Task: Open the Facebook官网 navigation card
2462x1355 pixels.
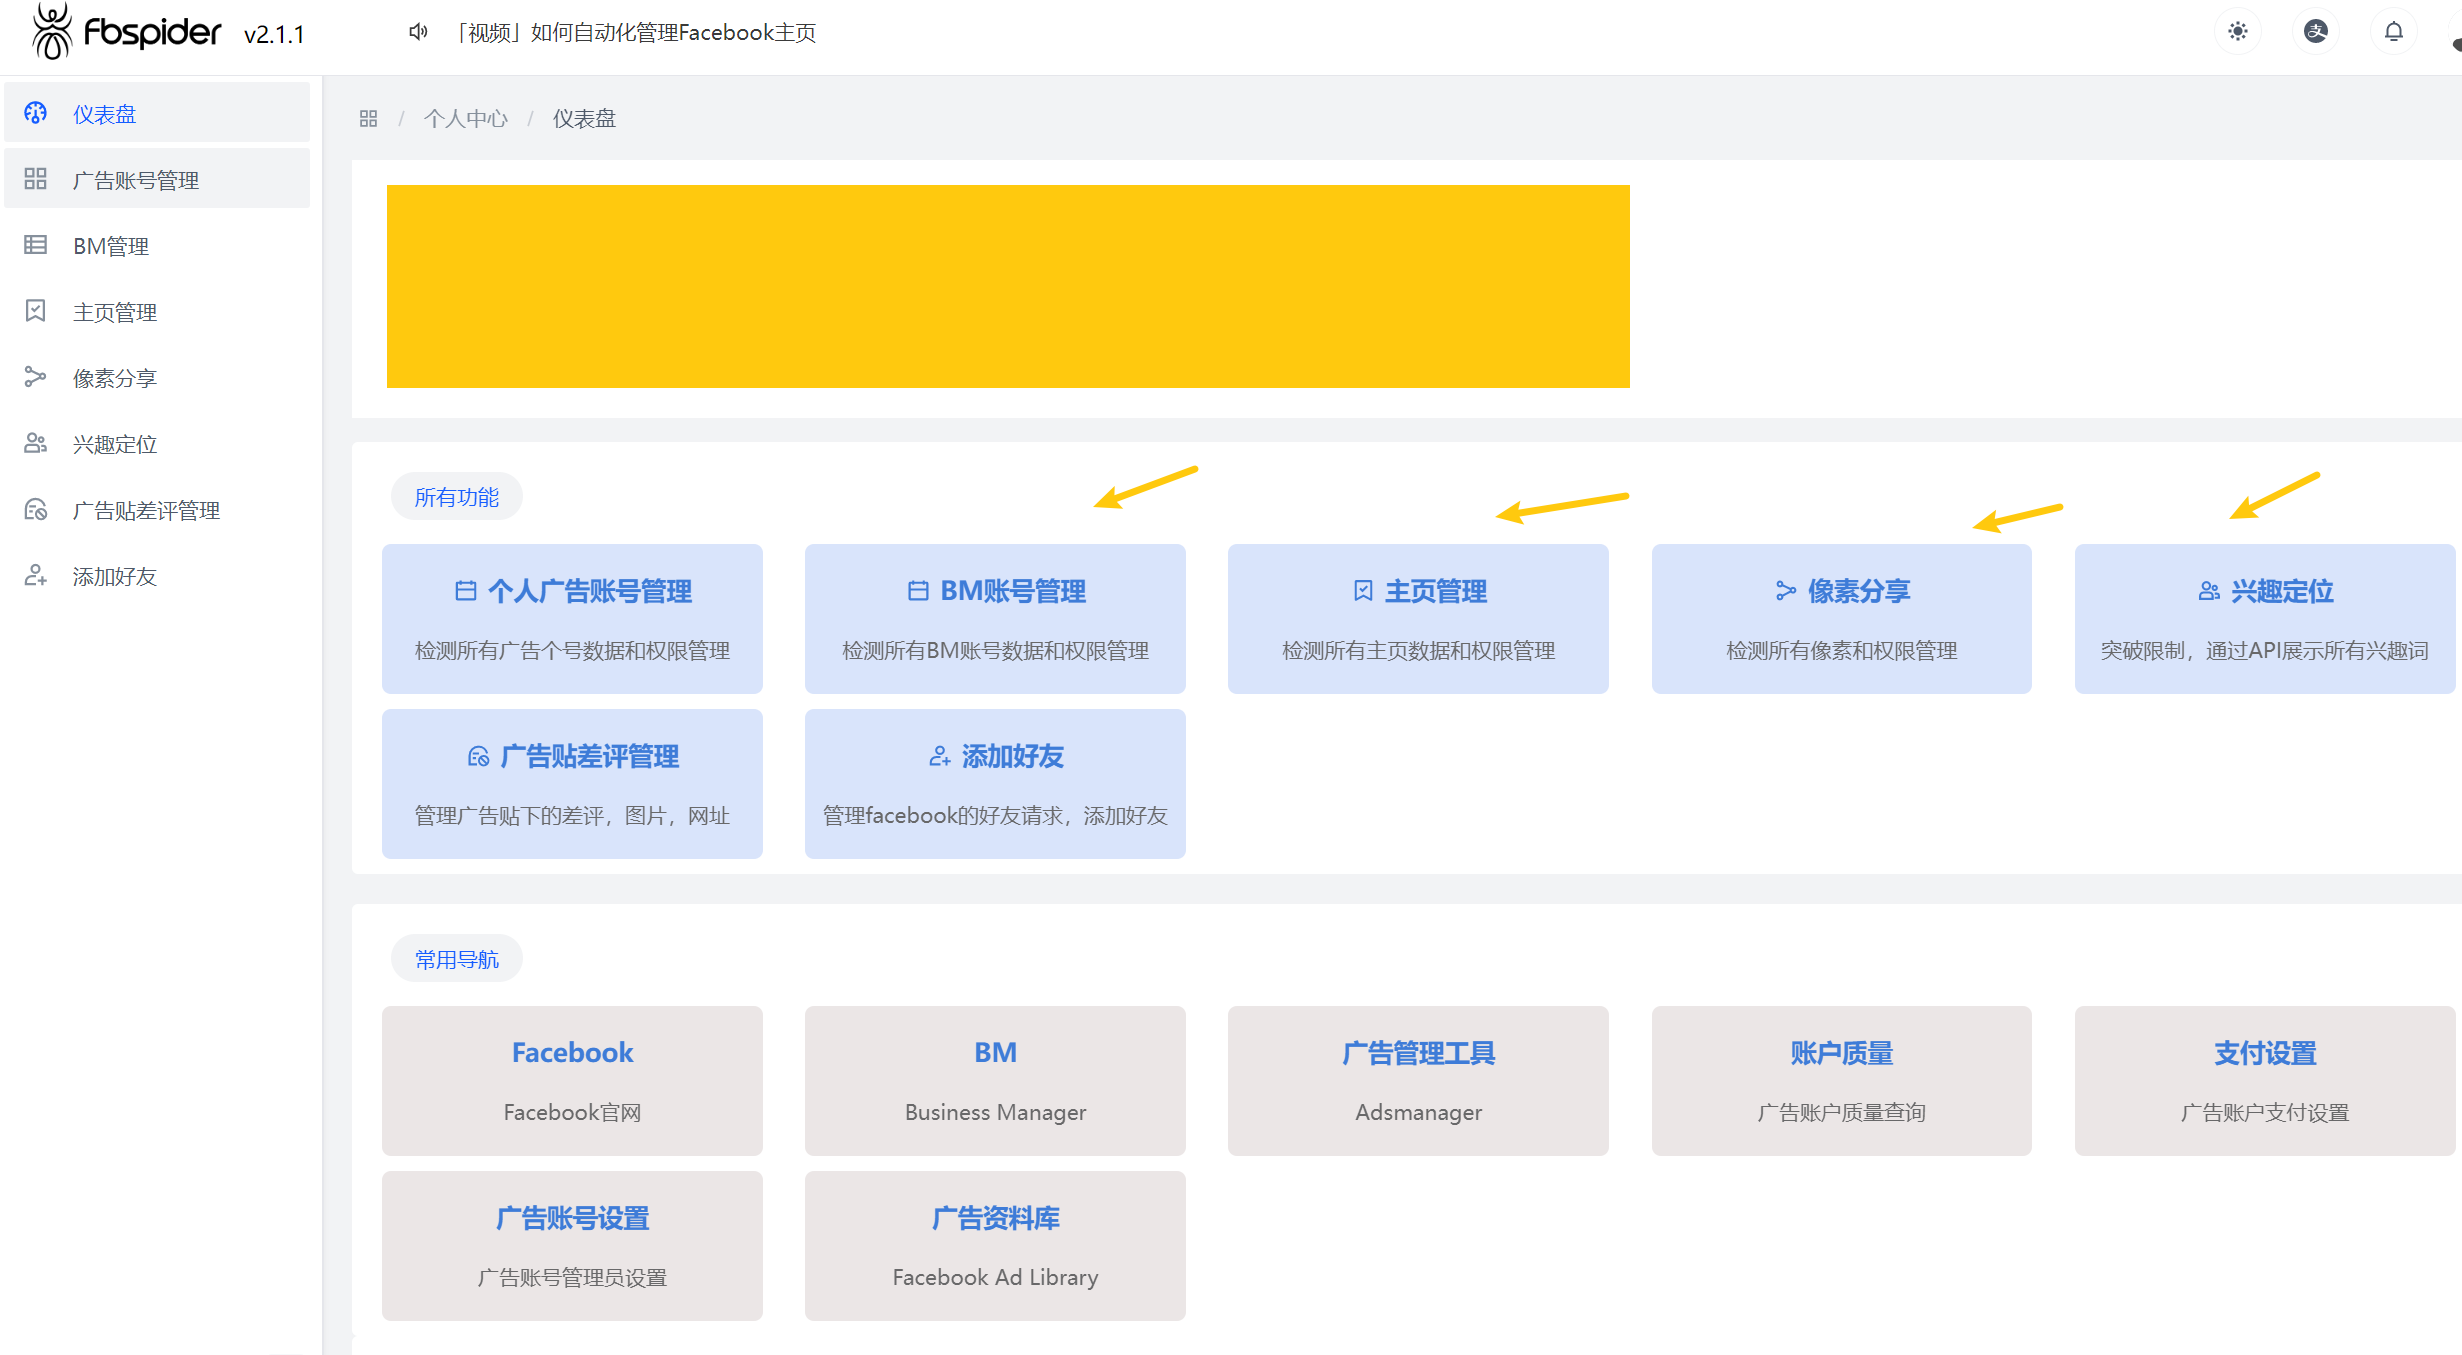Action: tap(572, 1080)
